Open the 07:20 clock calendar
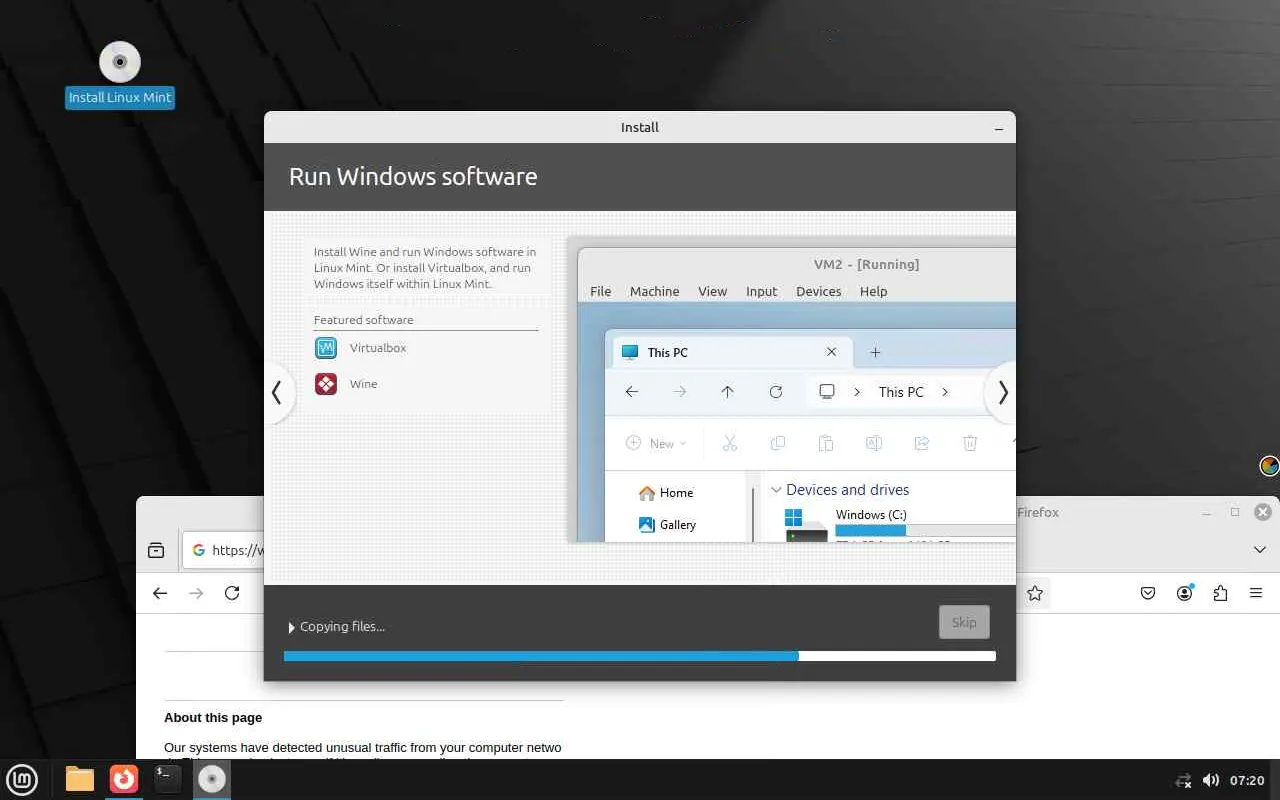The width and height of the screenshot is (1280, 800). (1247, 780)
